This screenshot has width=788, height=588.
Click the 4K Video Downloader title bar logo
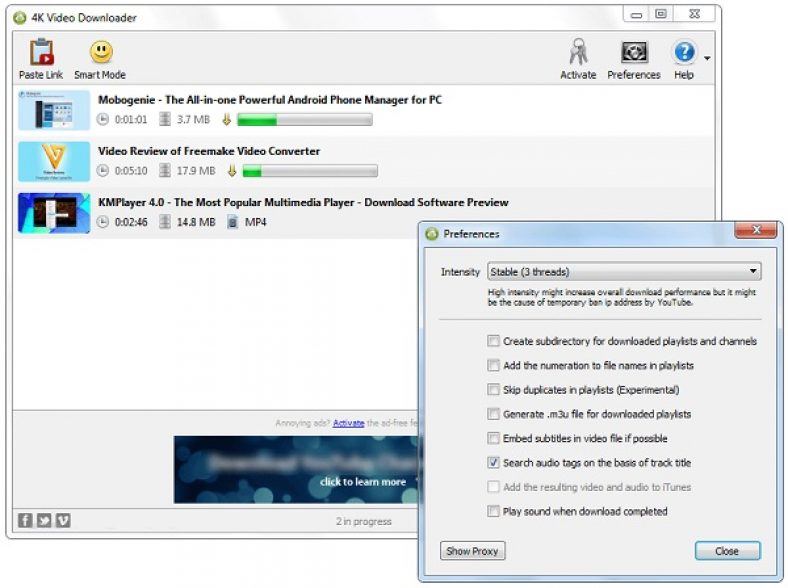tap(20, 18)
